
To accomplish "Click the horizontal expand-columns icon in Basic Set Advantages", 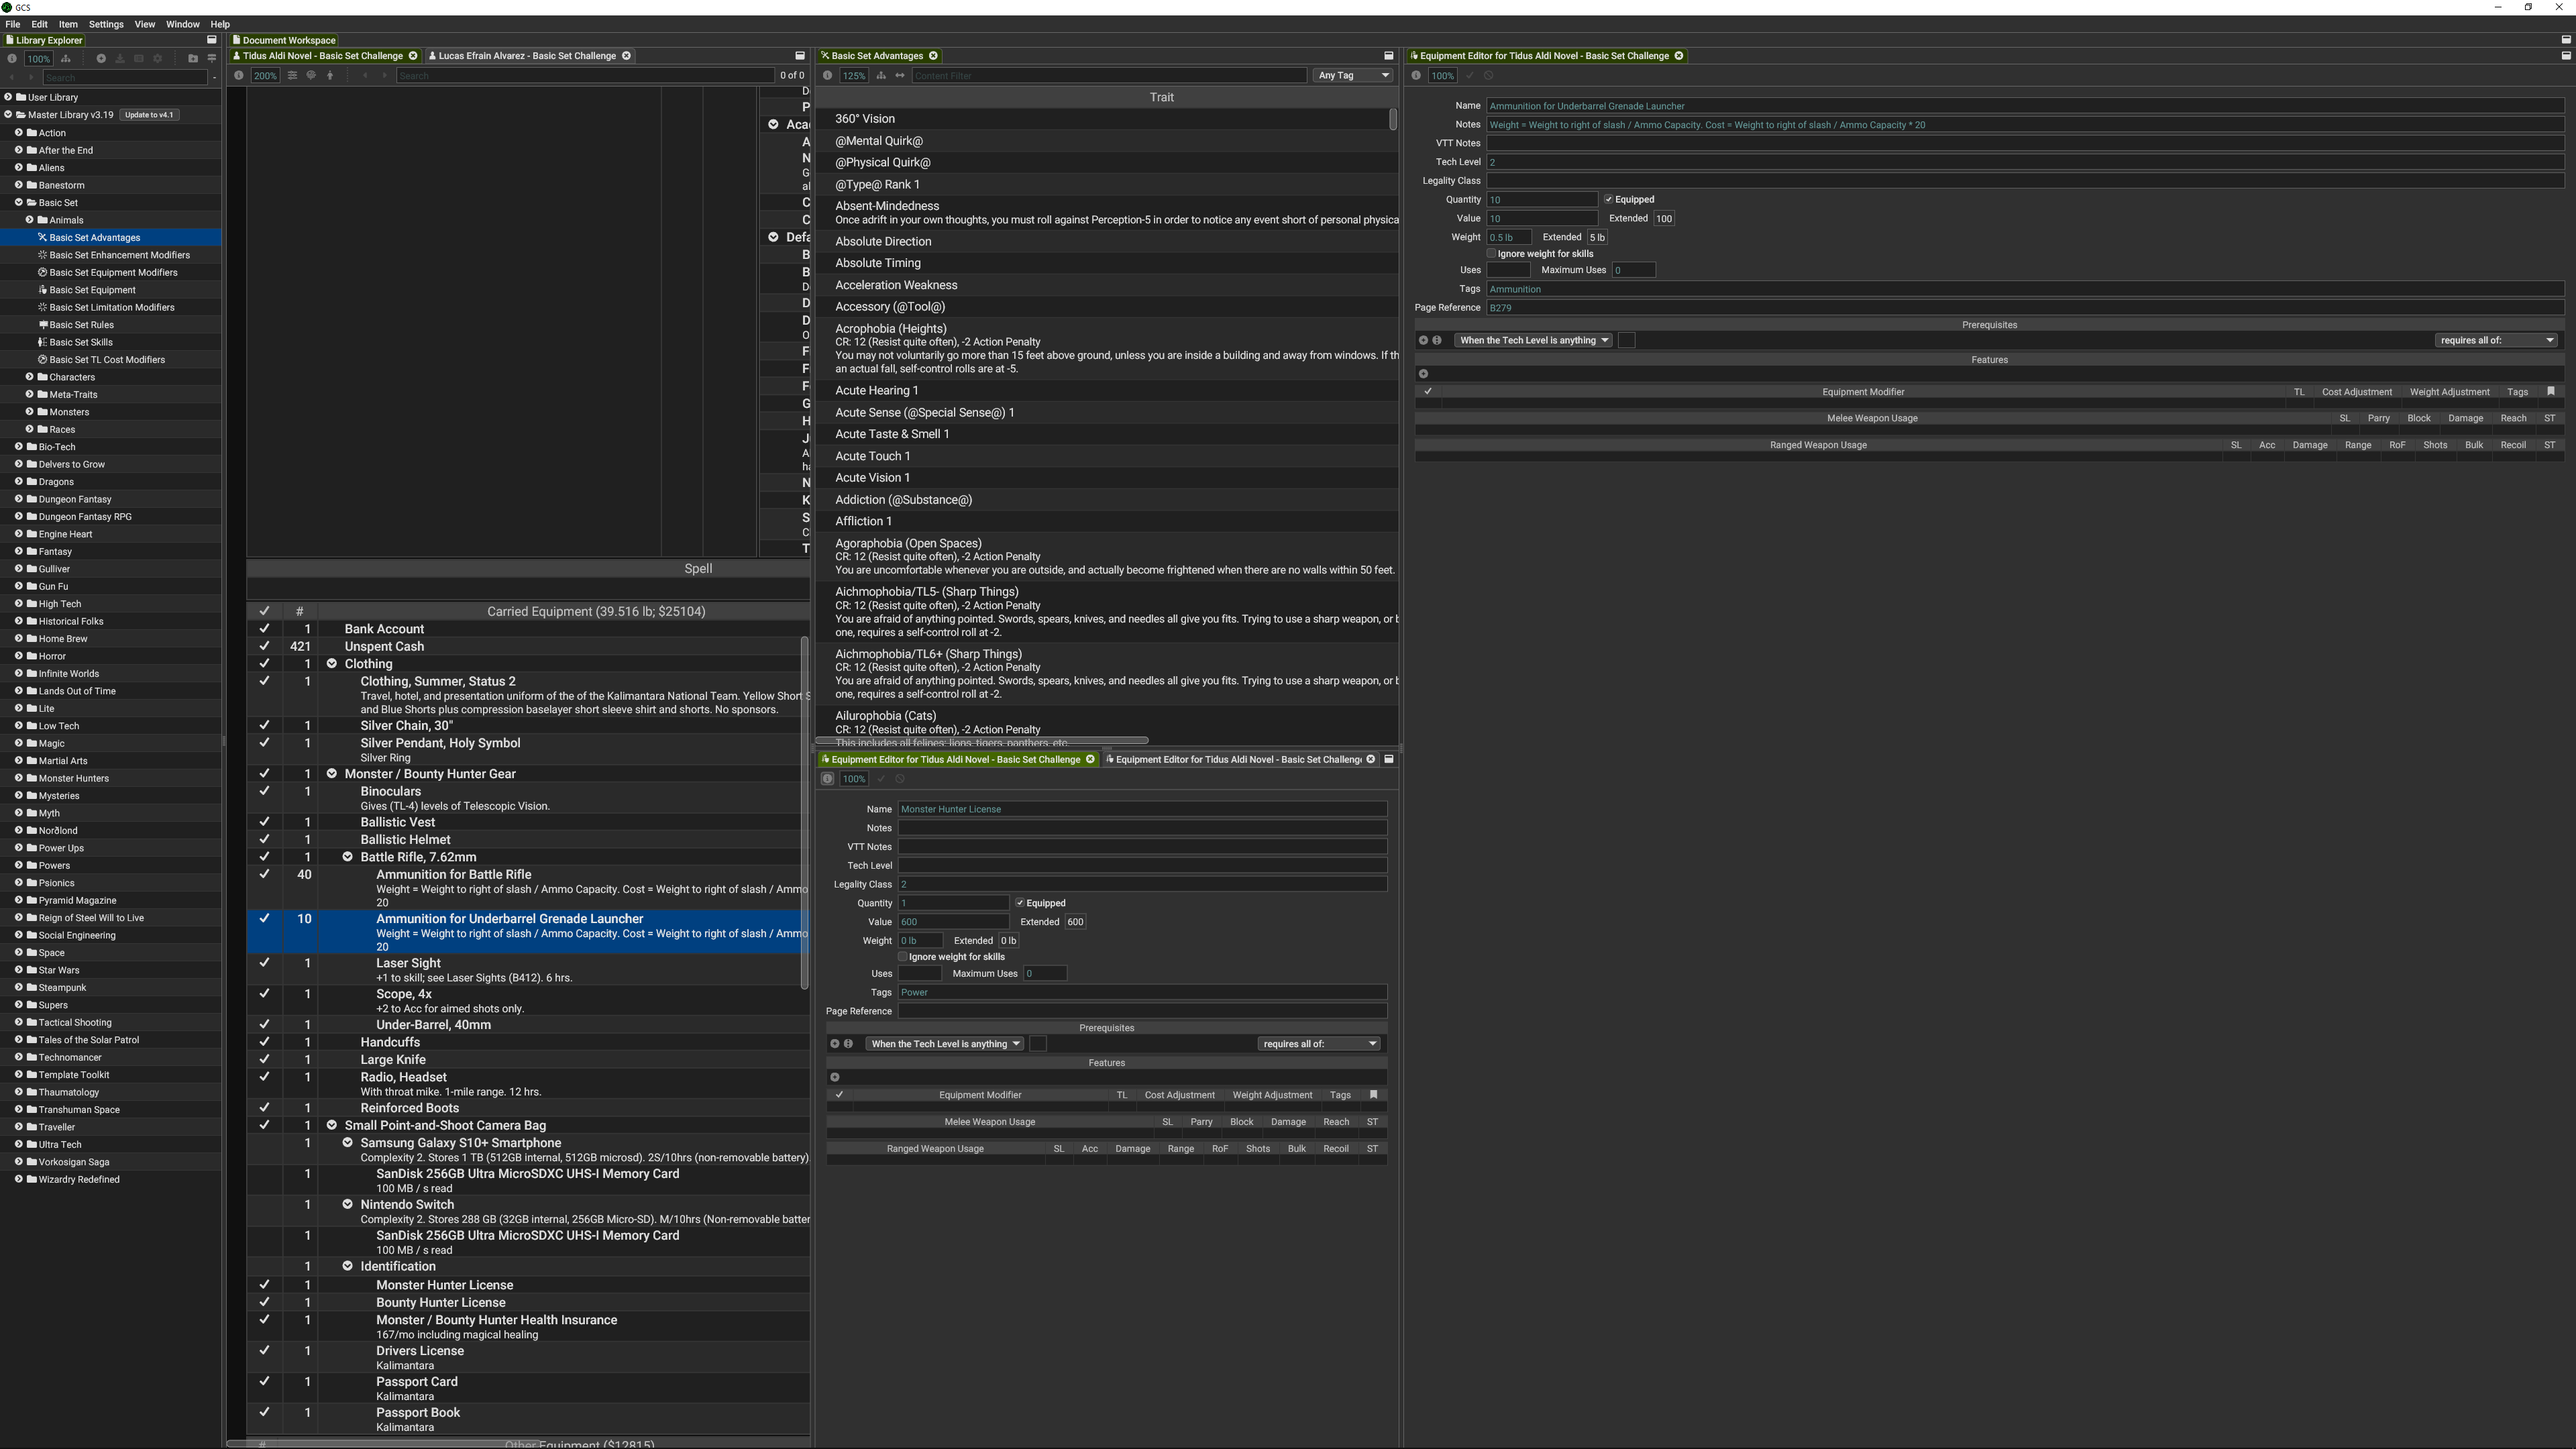I will point(900,76).
